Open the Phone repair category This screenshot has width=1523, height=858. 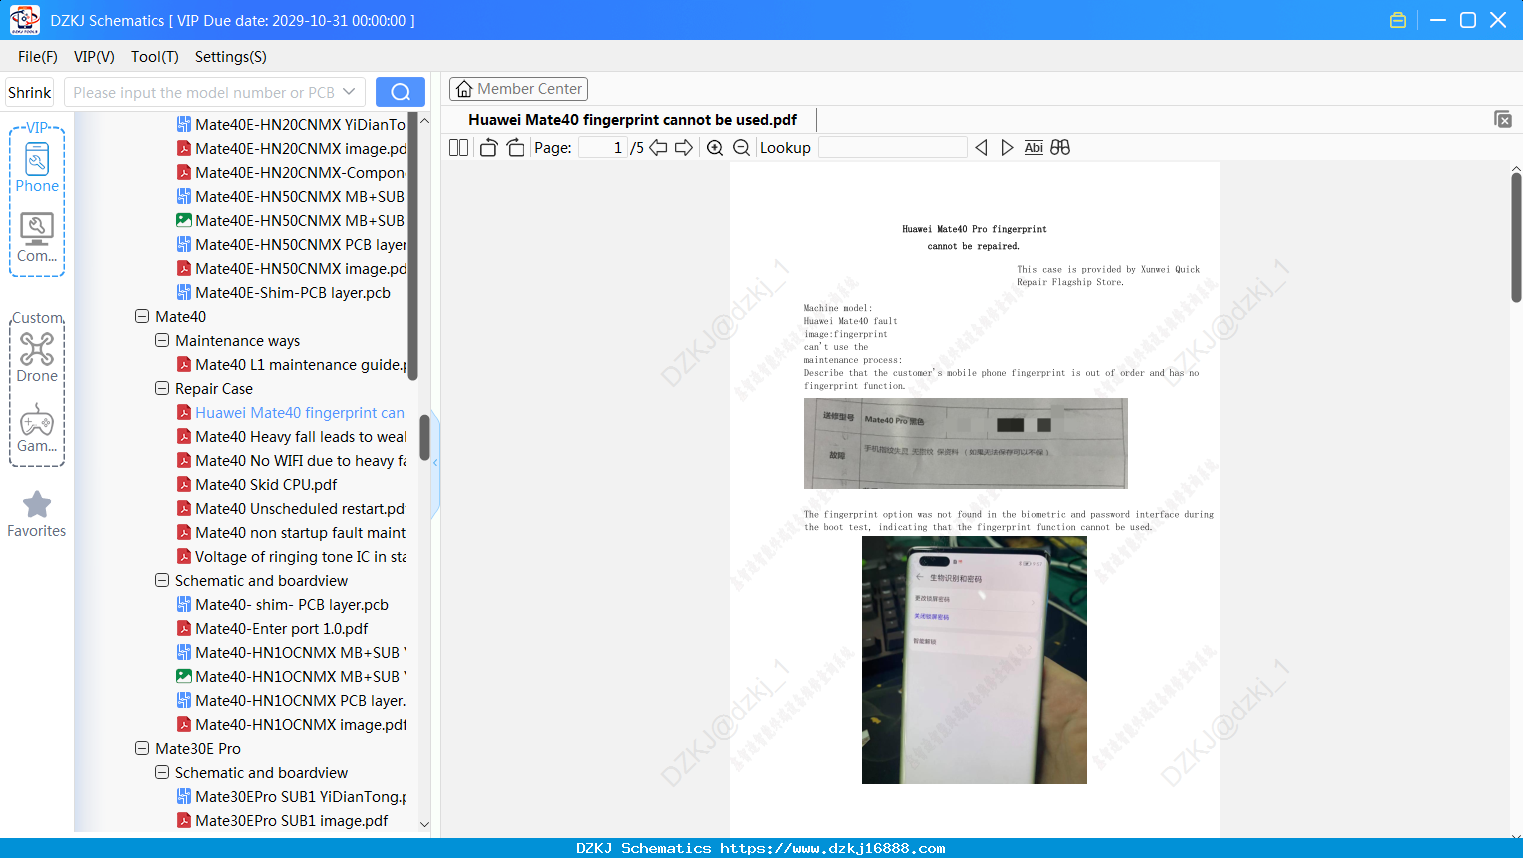37,167
